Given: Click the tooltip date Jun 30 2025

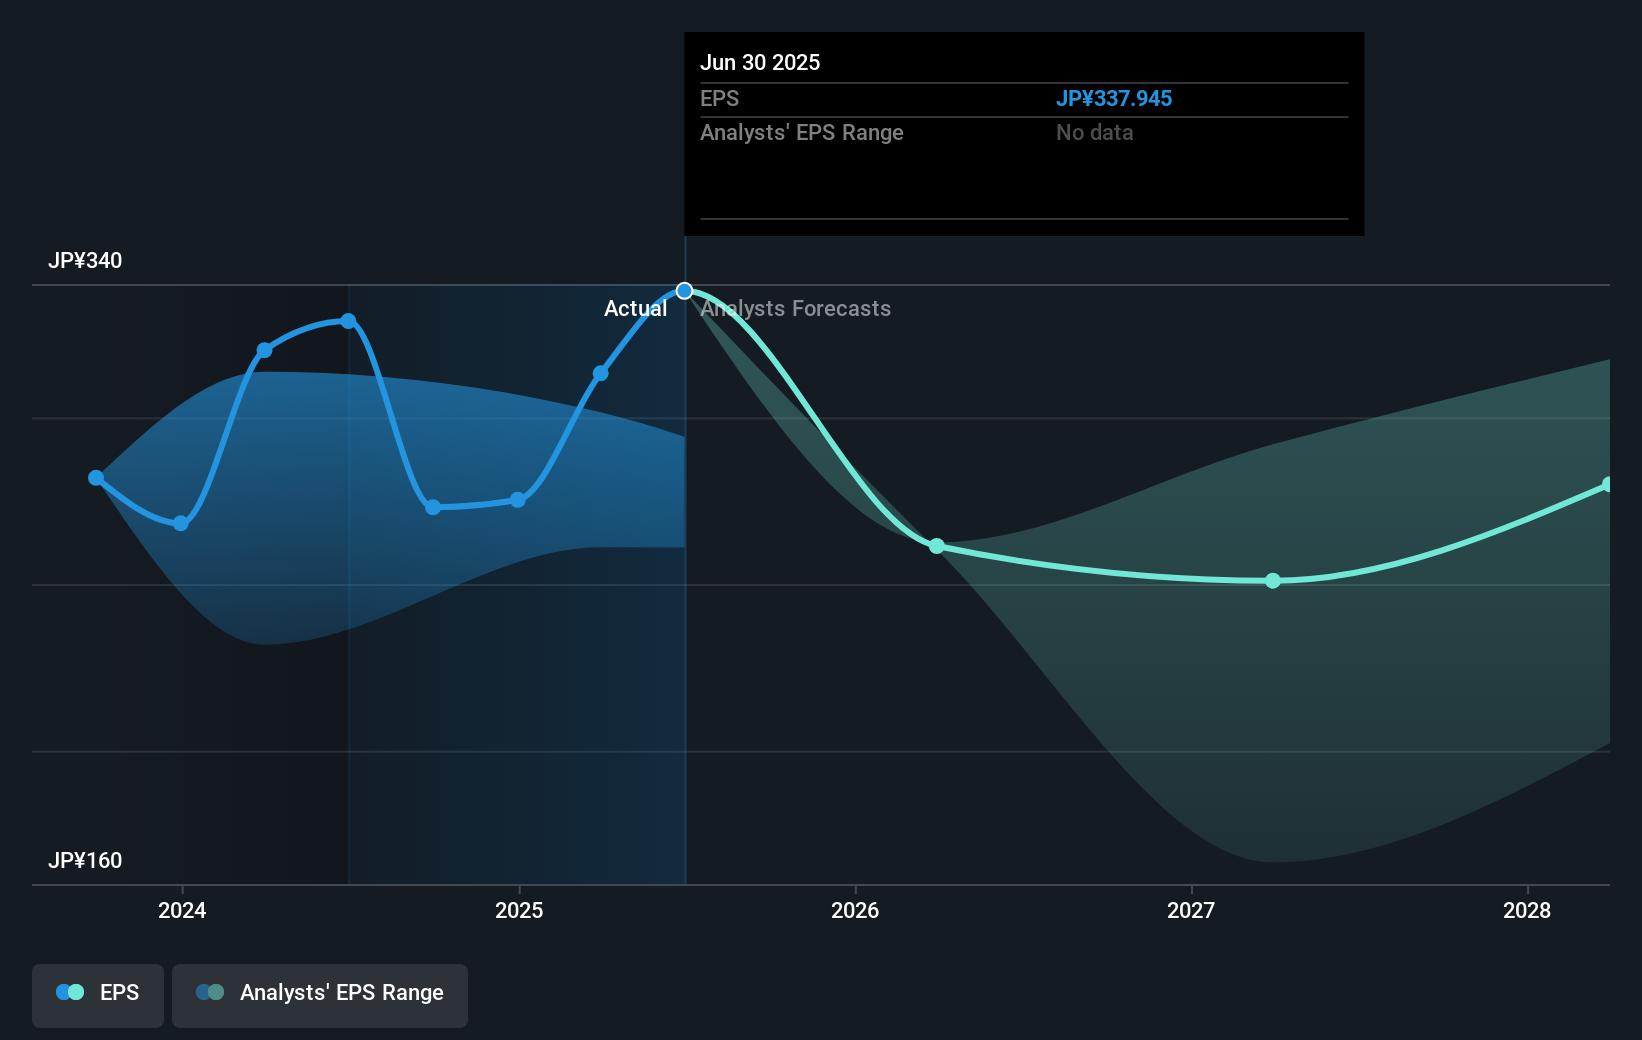Looking at the screenshot, I should coord(760,62).
